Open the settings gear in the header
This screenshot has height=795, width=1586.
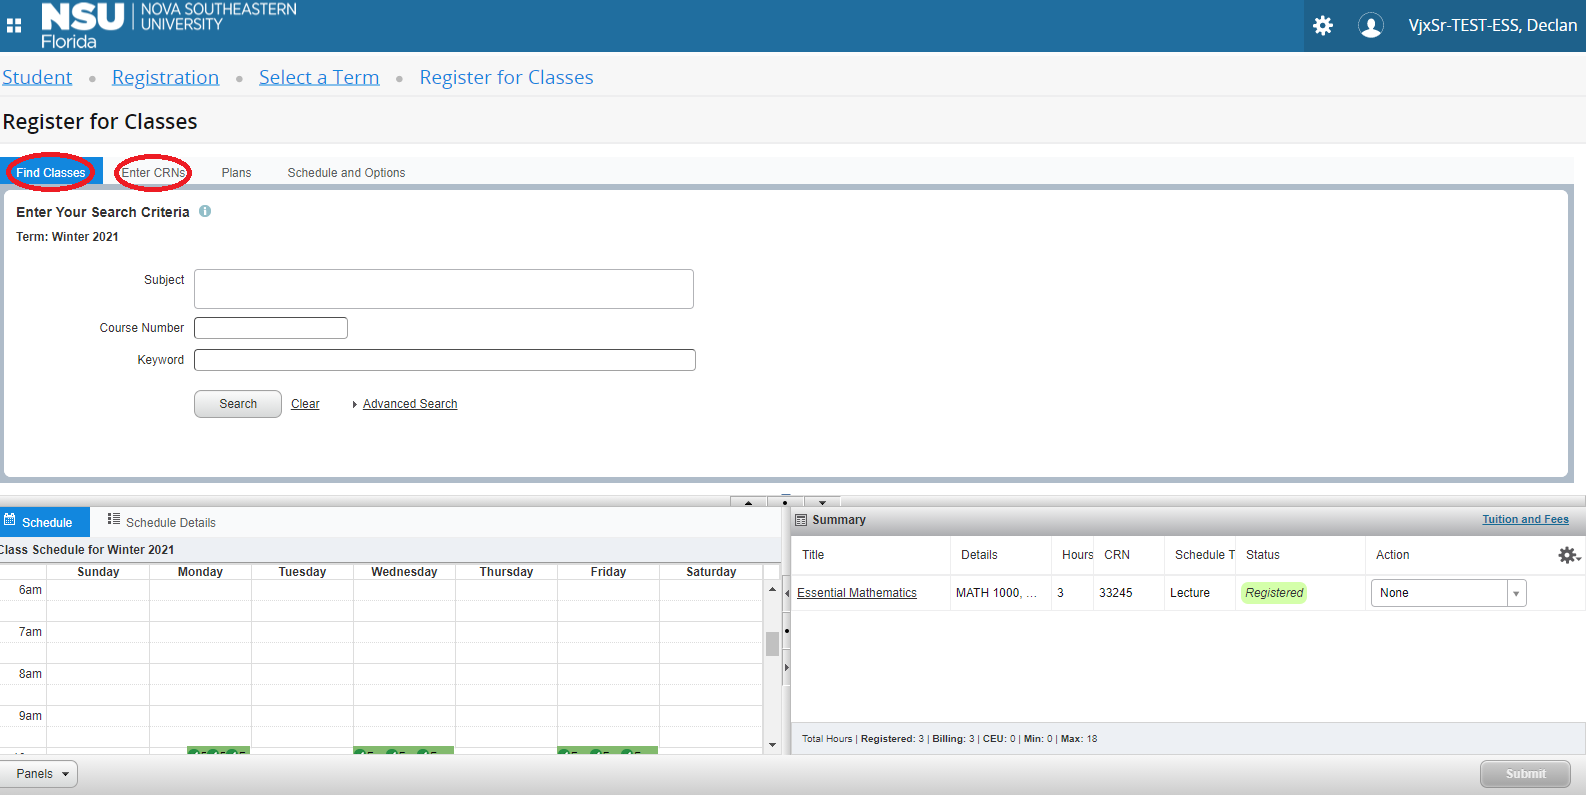(x=1323, y=26)
